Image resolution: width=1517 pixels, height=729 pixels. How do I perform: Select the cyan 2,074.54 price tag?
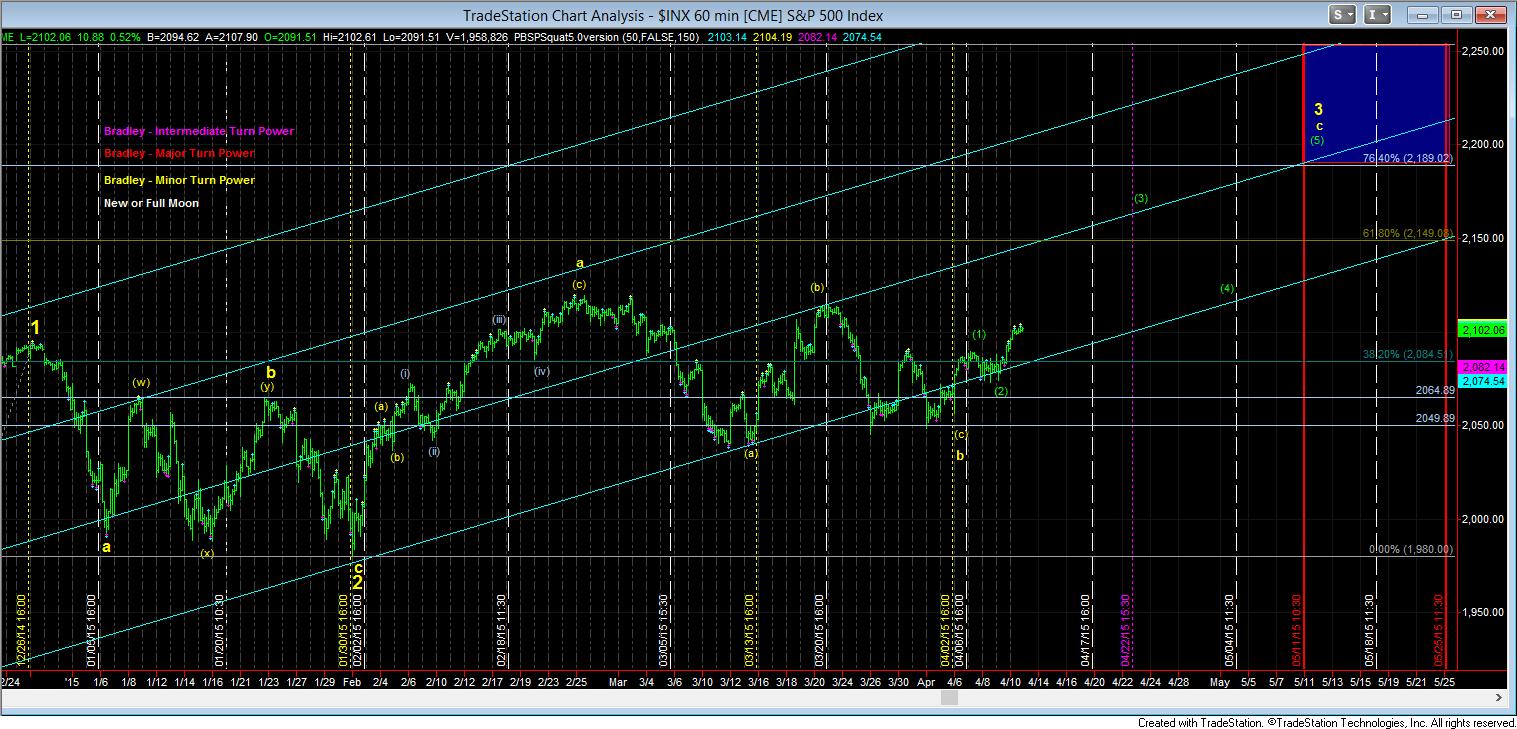[1482, 381]
